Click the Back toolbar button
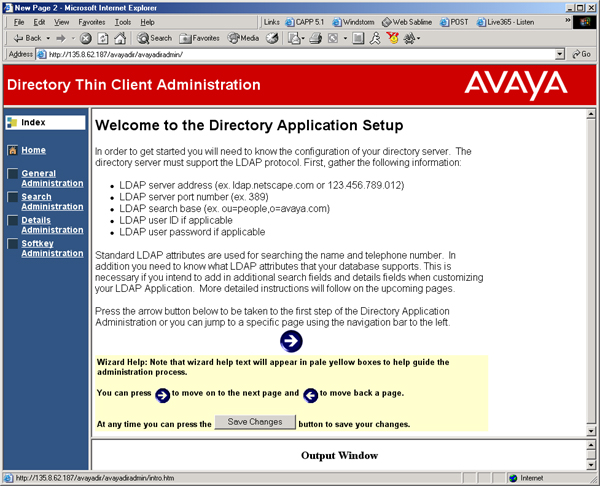The image size is (600, 486). (x=27, y=38)
